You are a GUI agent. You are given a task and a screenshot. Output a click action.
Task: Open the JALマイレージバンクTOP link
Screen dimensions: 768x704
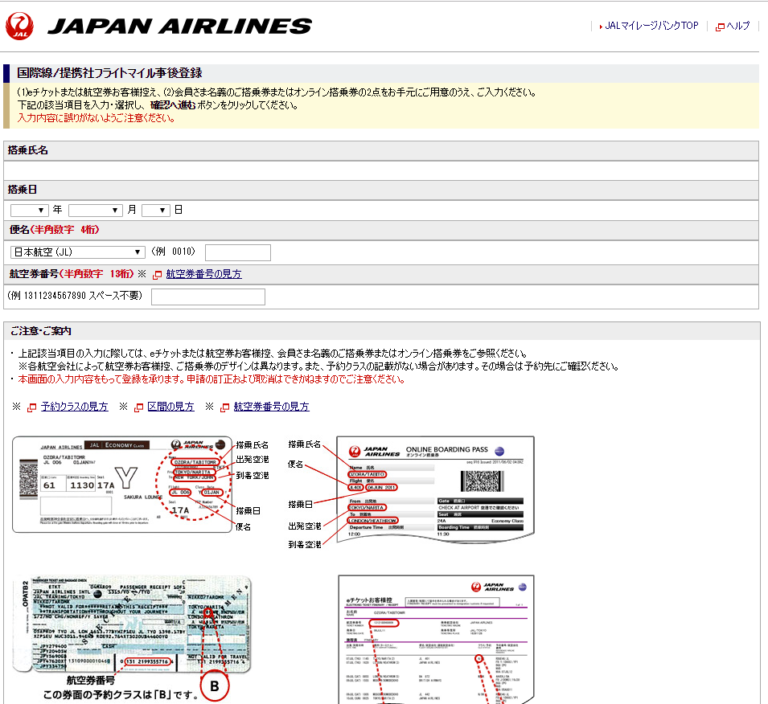pos(652,26)
